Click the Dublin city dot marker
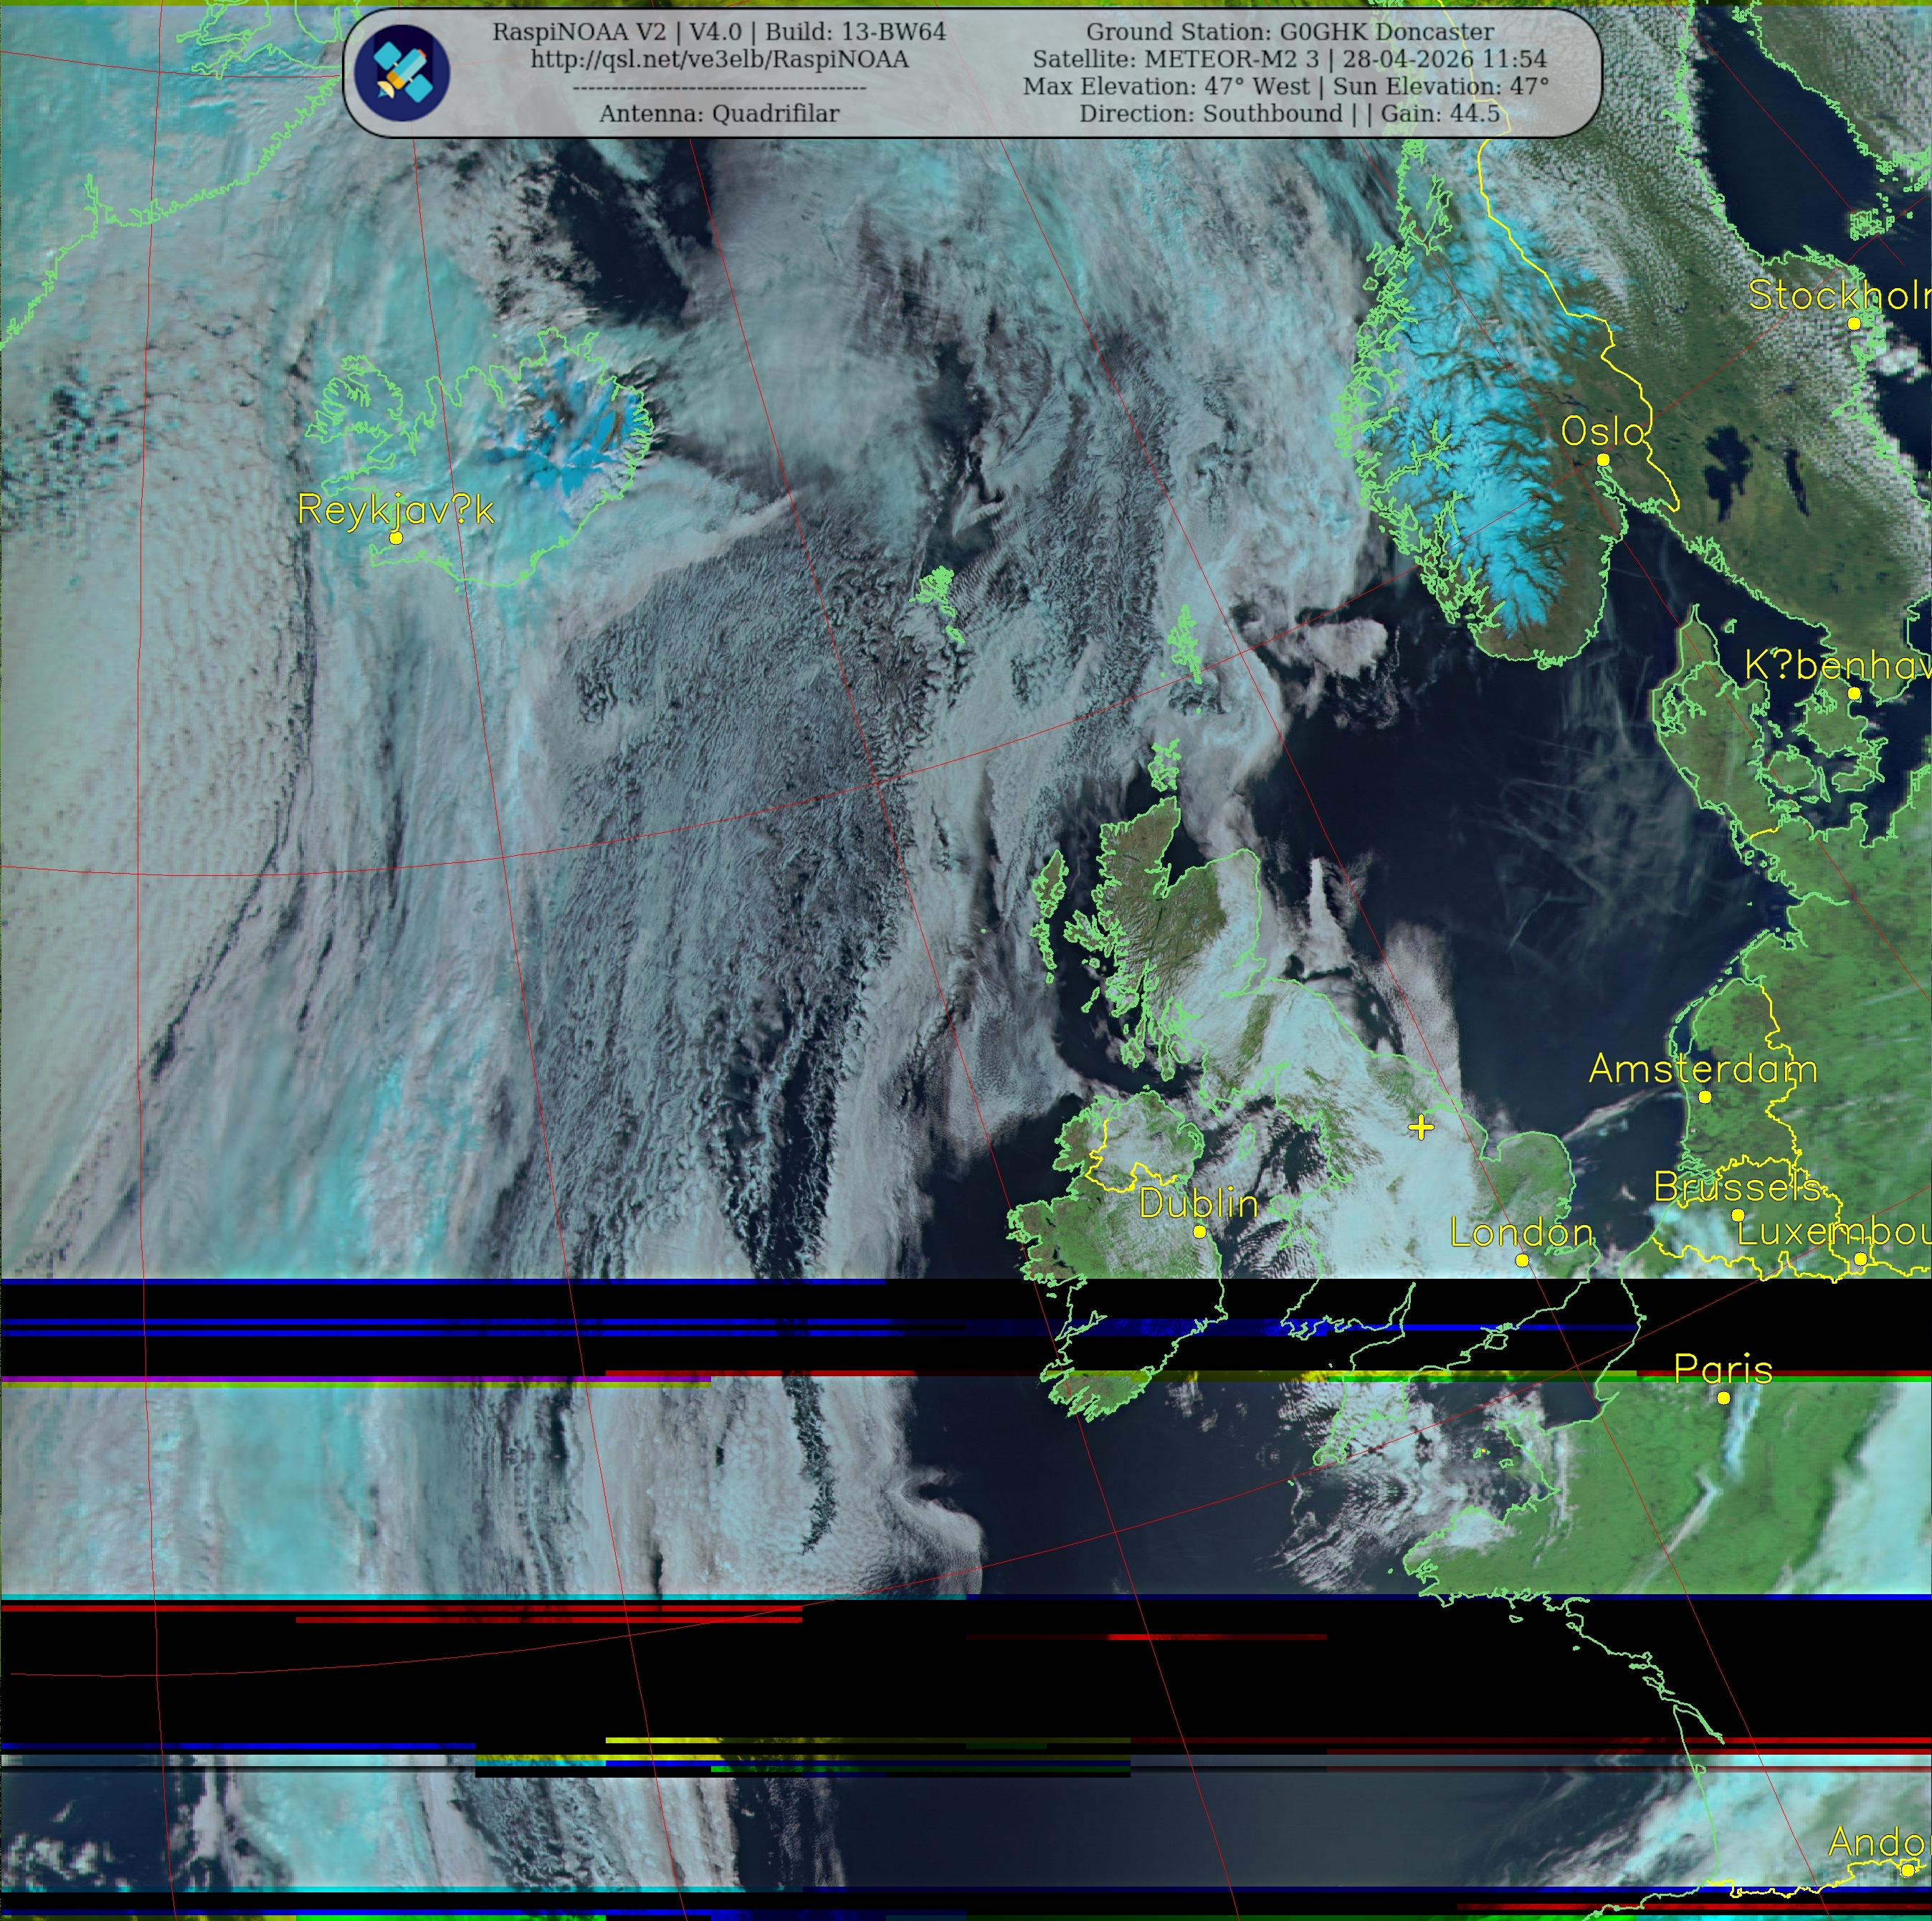The height and width of the screenshot is (1921, 1932). point(1200,1232)
